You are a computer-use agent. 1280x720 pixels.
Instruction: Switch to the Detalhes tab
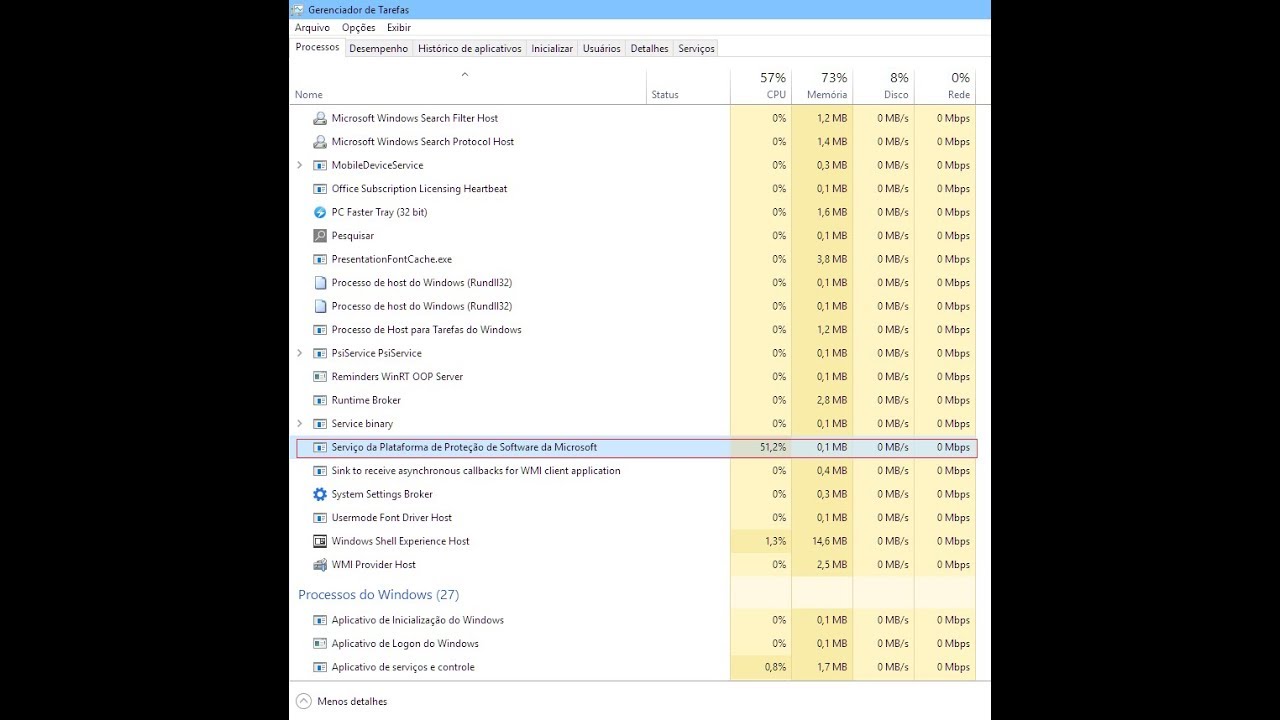point(650,48)
